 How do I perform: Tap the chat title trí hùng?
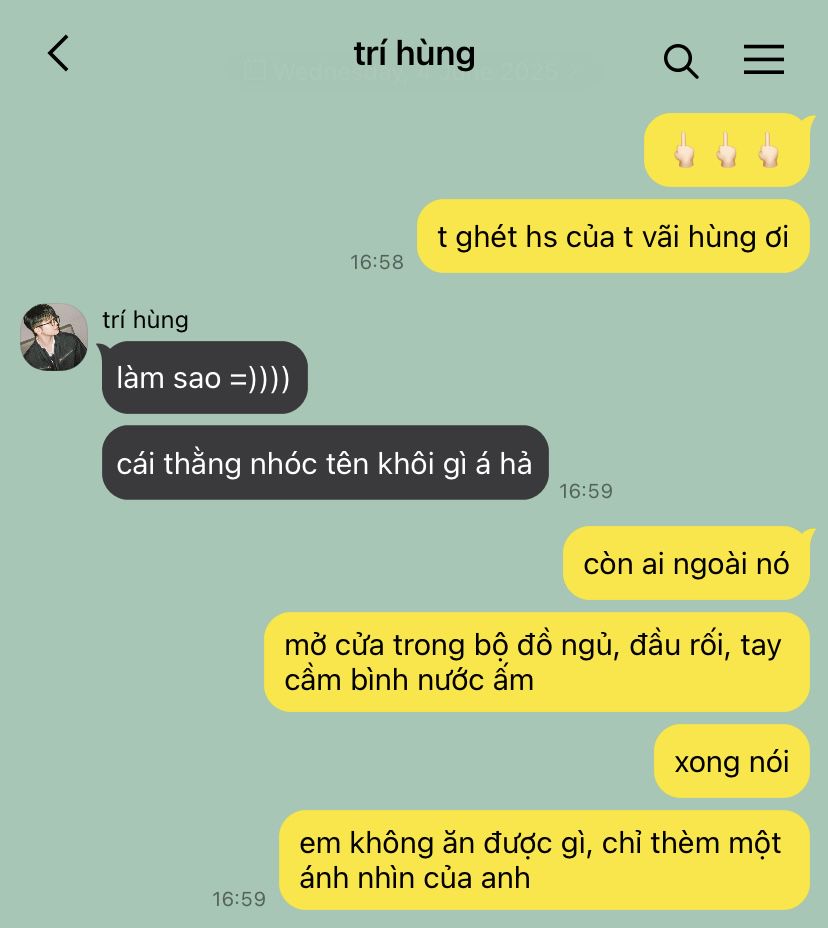click(x=414, y=53)
